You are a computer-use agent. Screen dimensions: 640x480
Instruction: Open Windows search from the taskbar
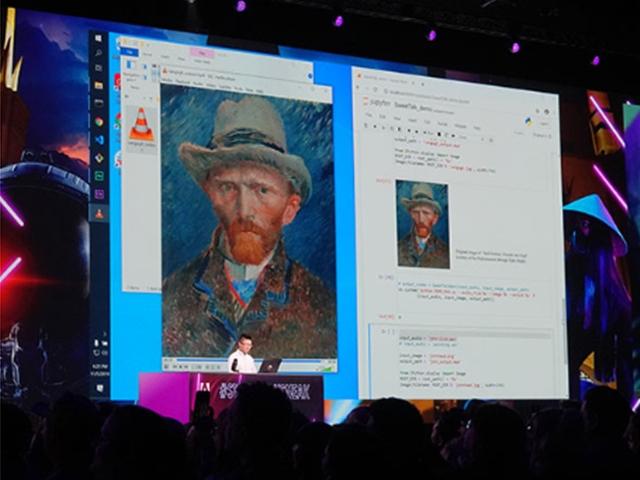[98, 53]
